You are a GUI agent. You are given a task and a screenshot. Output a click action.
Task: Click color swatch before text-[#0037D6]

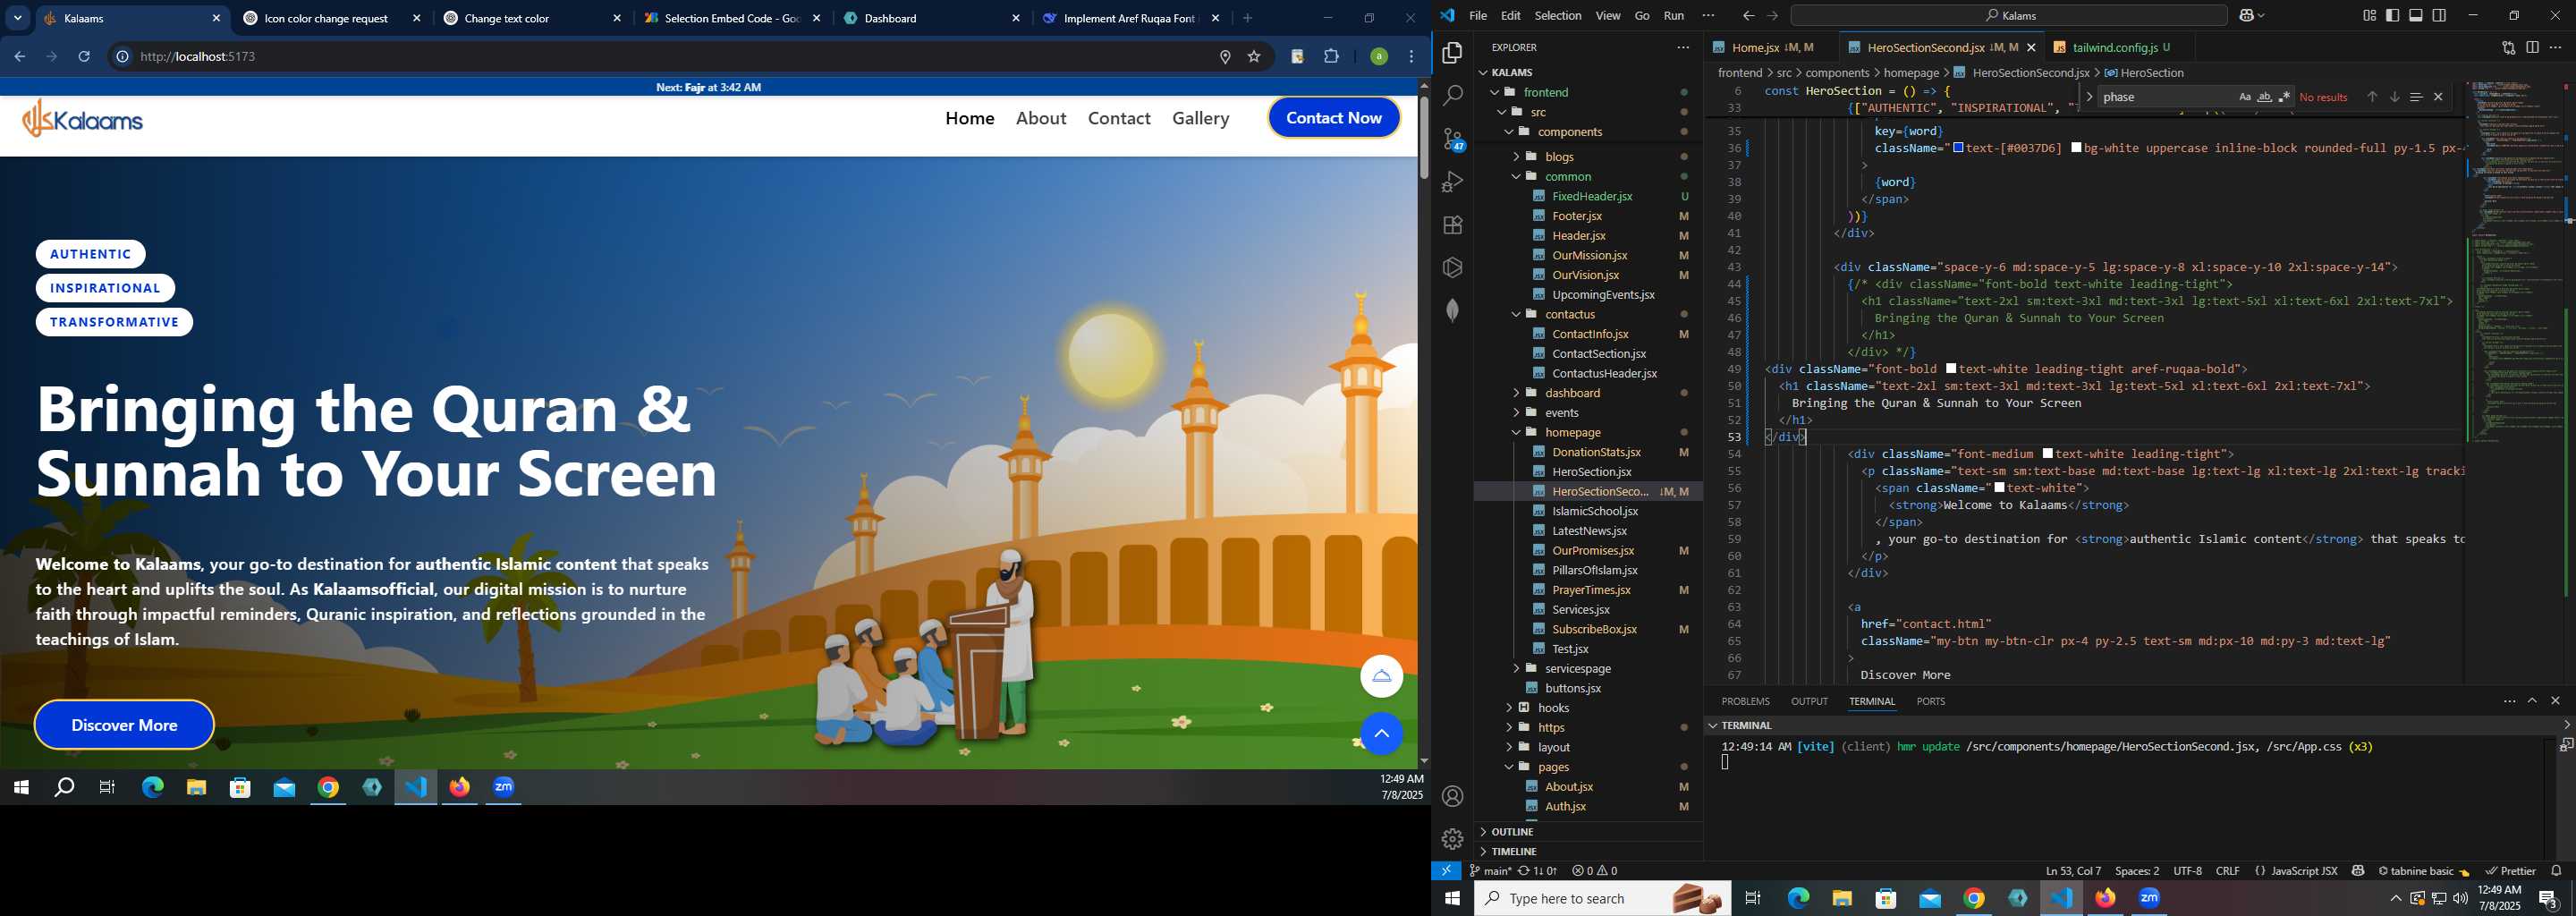coord(1958,148)
